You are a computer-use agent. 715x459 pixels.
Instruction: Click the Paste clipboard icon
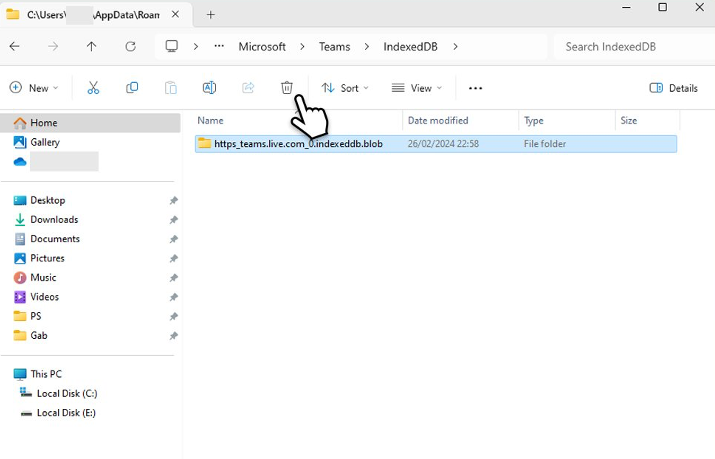171,88
